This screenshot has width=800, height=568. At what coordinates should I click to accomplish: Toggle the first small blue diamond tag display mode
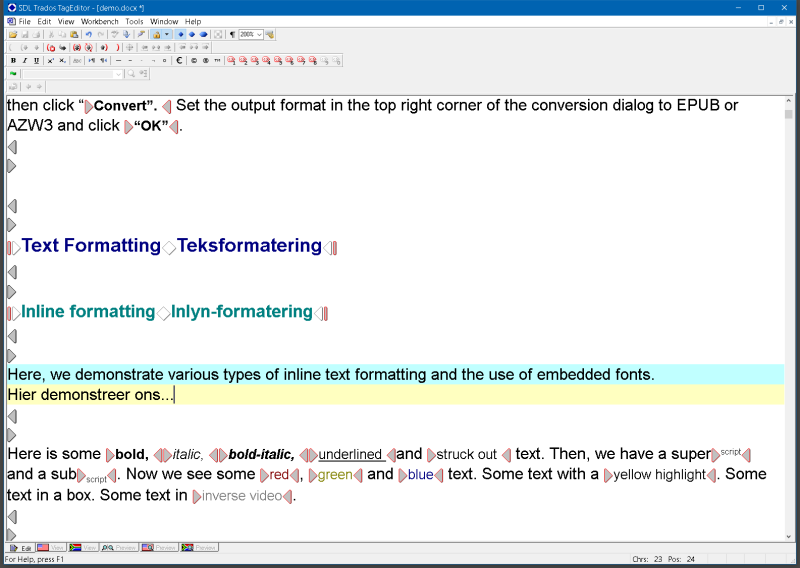point(181,35)
